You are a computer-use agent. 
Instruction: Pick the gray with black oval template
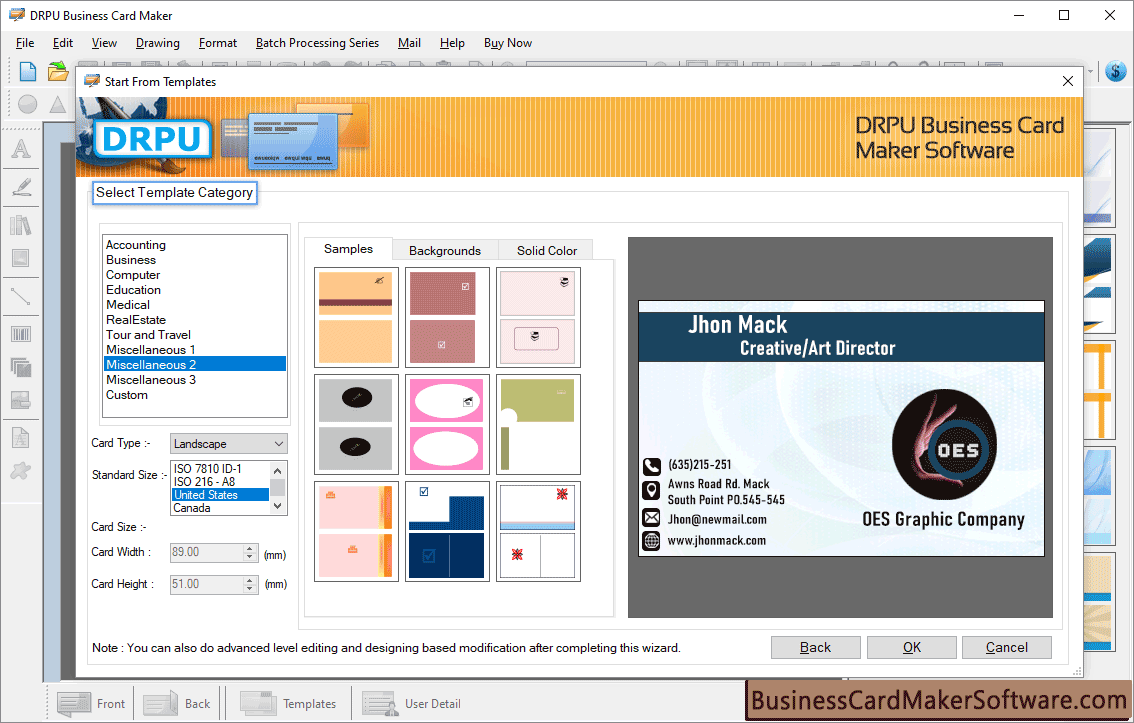pyautogui.click(x=356, y=424)
